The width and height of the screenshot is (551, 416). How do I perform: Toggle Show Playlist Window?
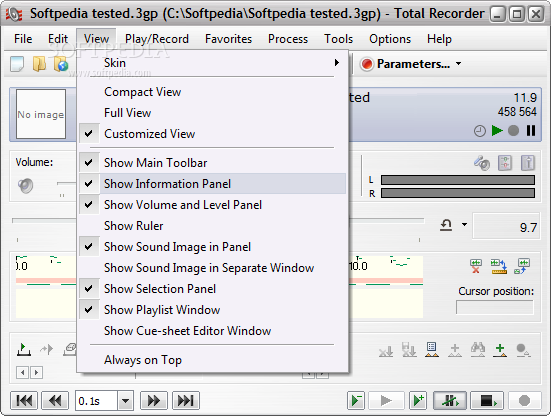point(212,310)
